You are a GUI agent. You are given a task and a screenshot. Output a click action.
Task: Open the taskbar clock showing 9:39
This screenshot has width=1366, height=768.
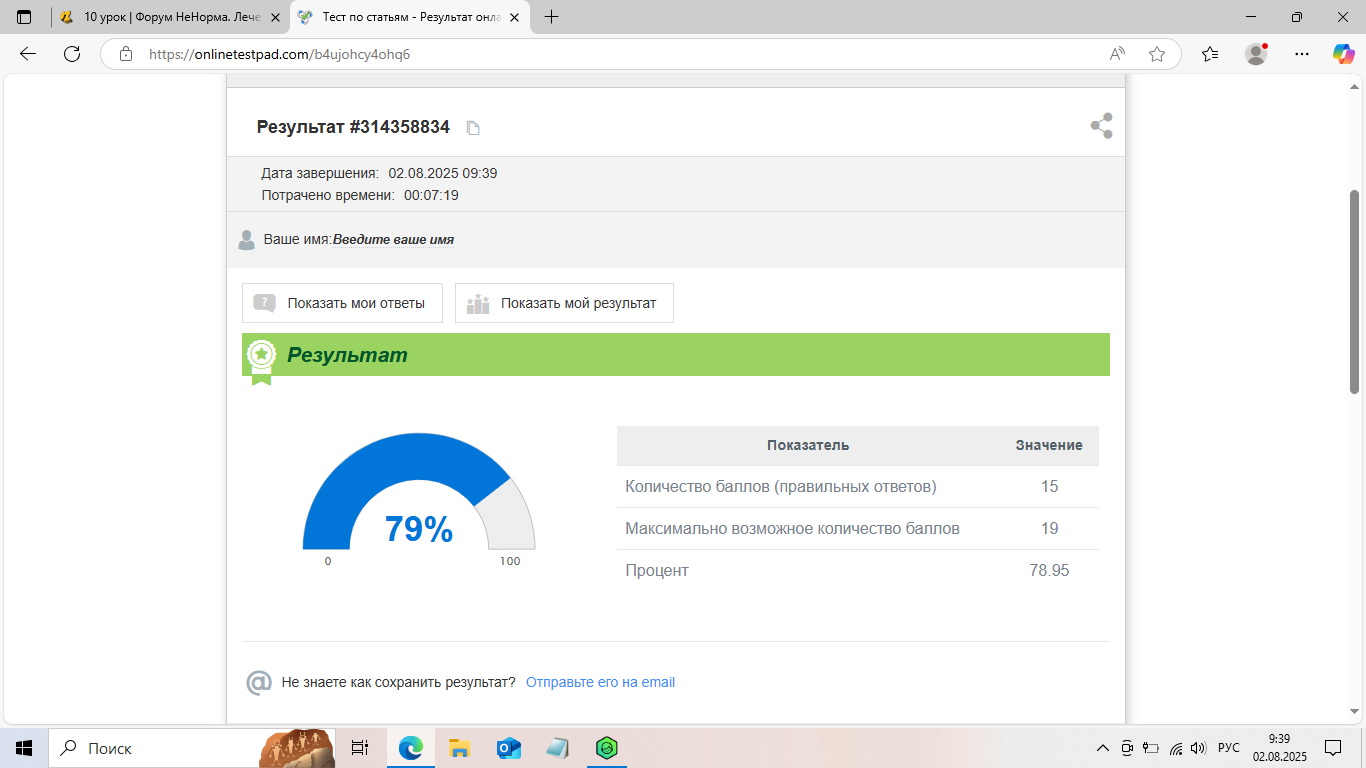pyautogui.click(x=1279, y=748)
